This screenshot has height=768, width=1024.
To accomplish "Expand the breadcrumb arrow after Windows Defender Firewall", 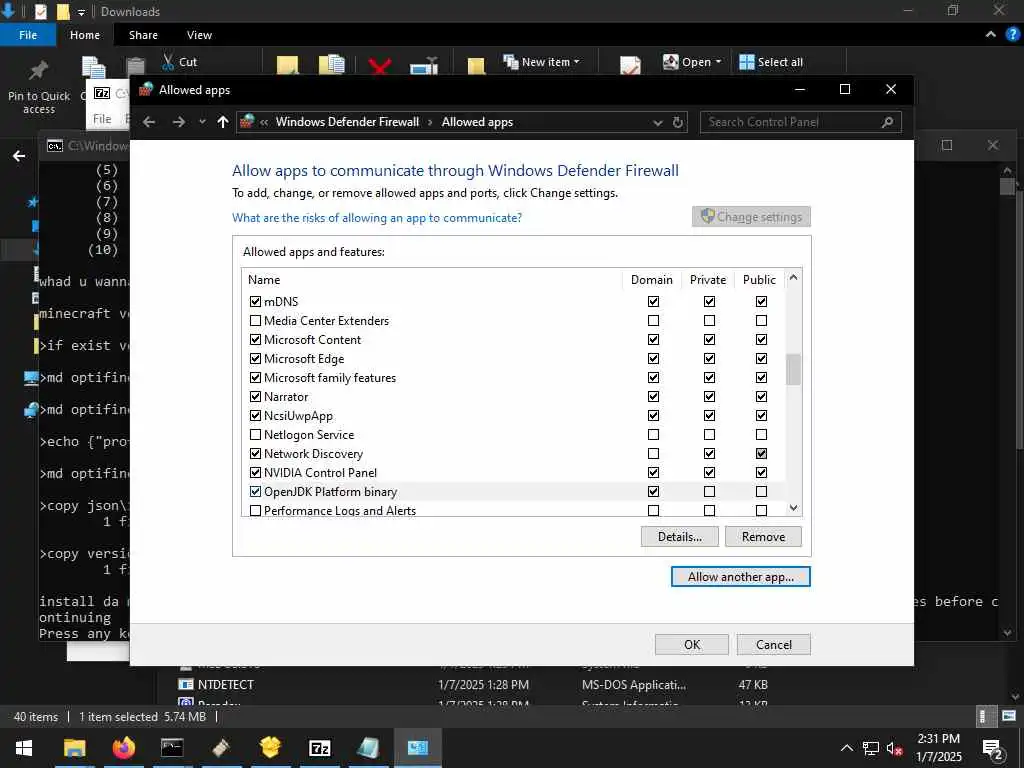I will click(x=430, y=122).
